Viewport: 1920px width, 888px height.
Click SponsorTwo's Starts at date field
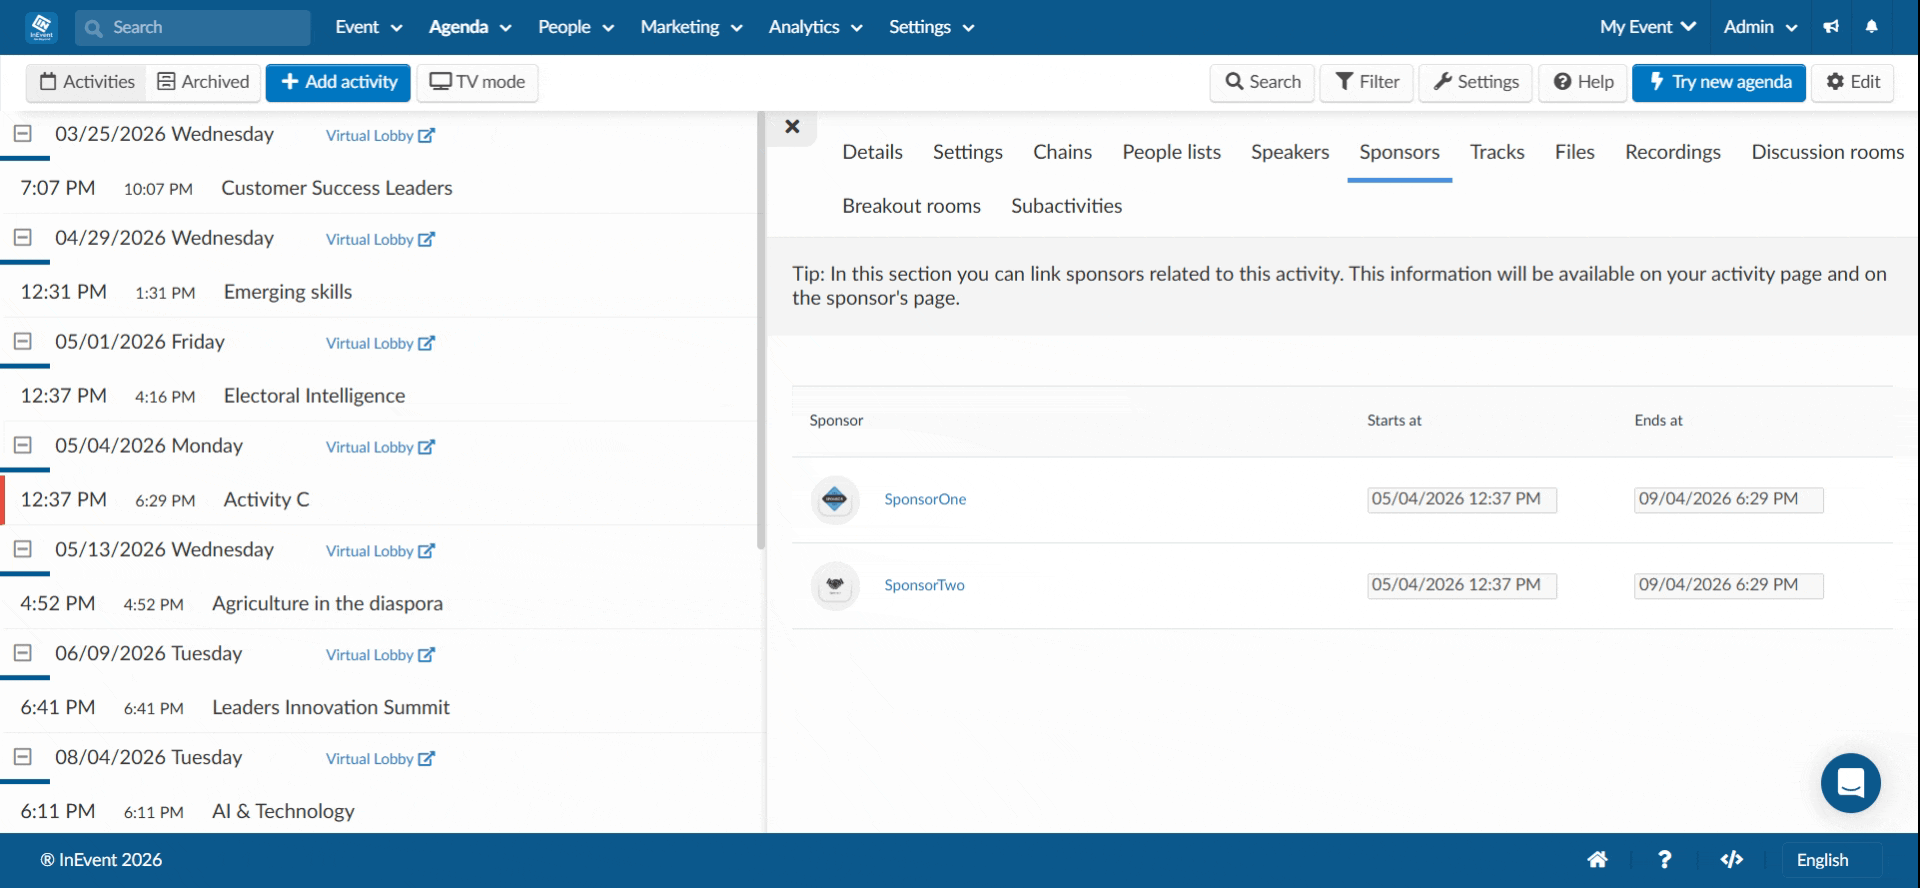click(x=1462, y=585)
